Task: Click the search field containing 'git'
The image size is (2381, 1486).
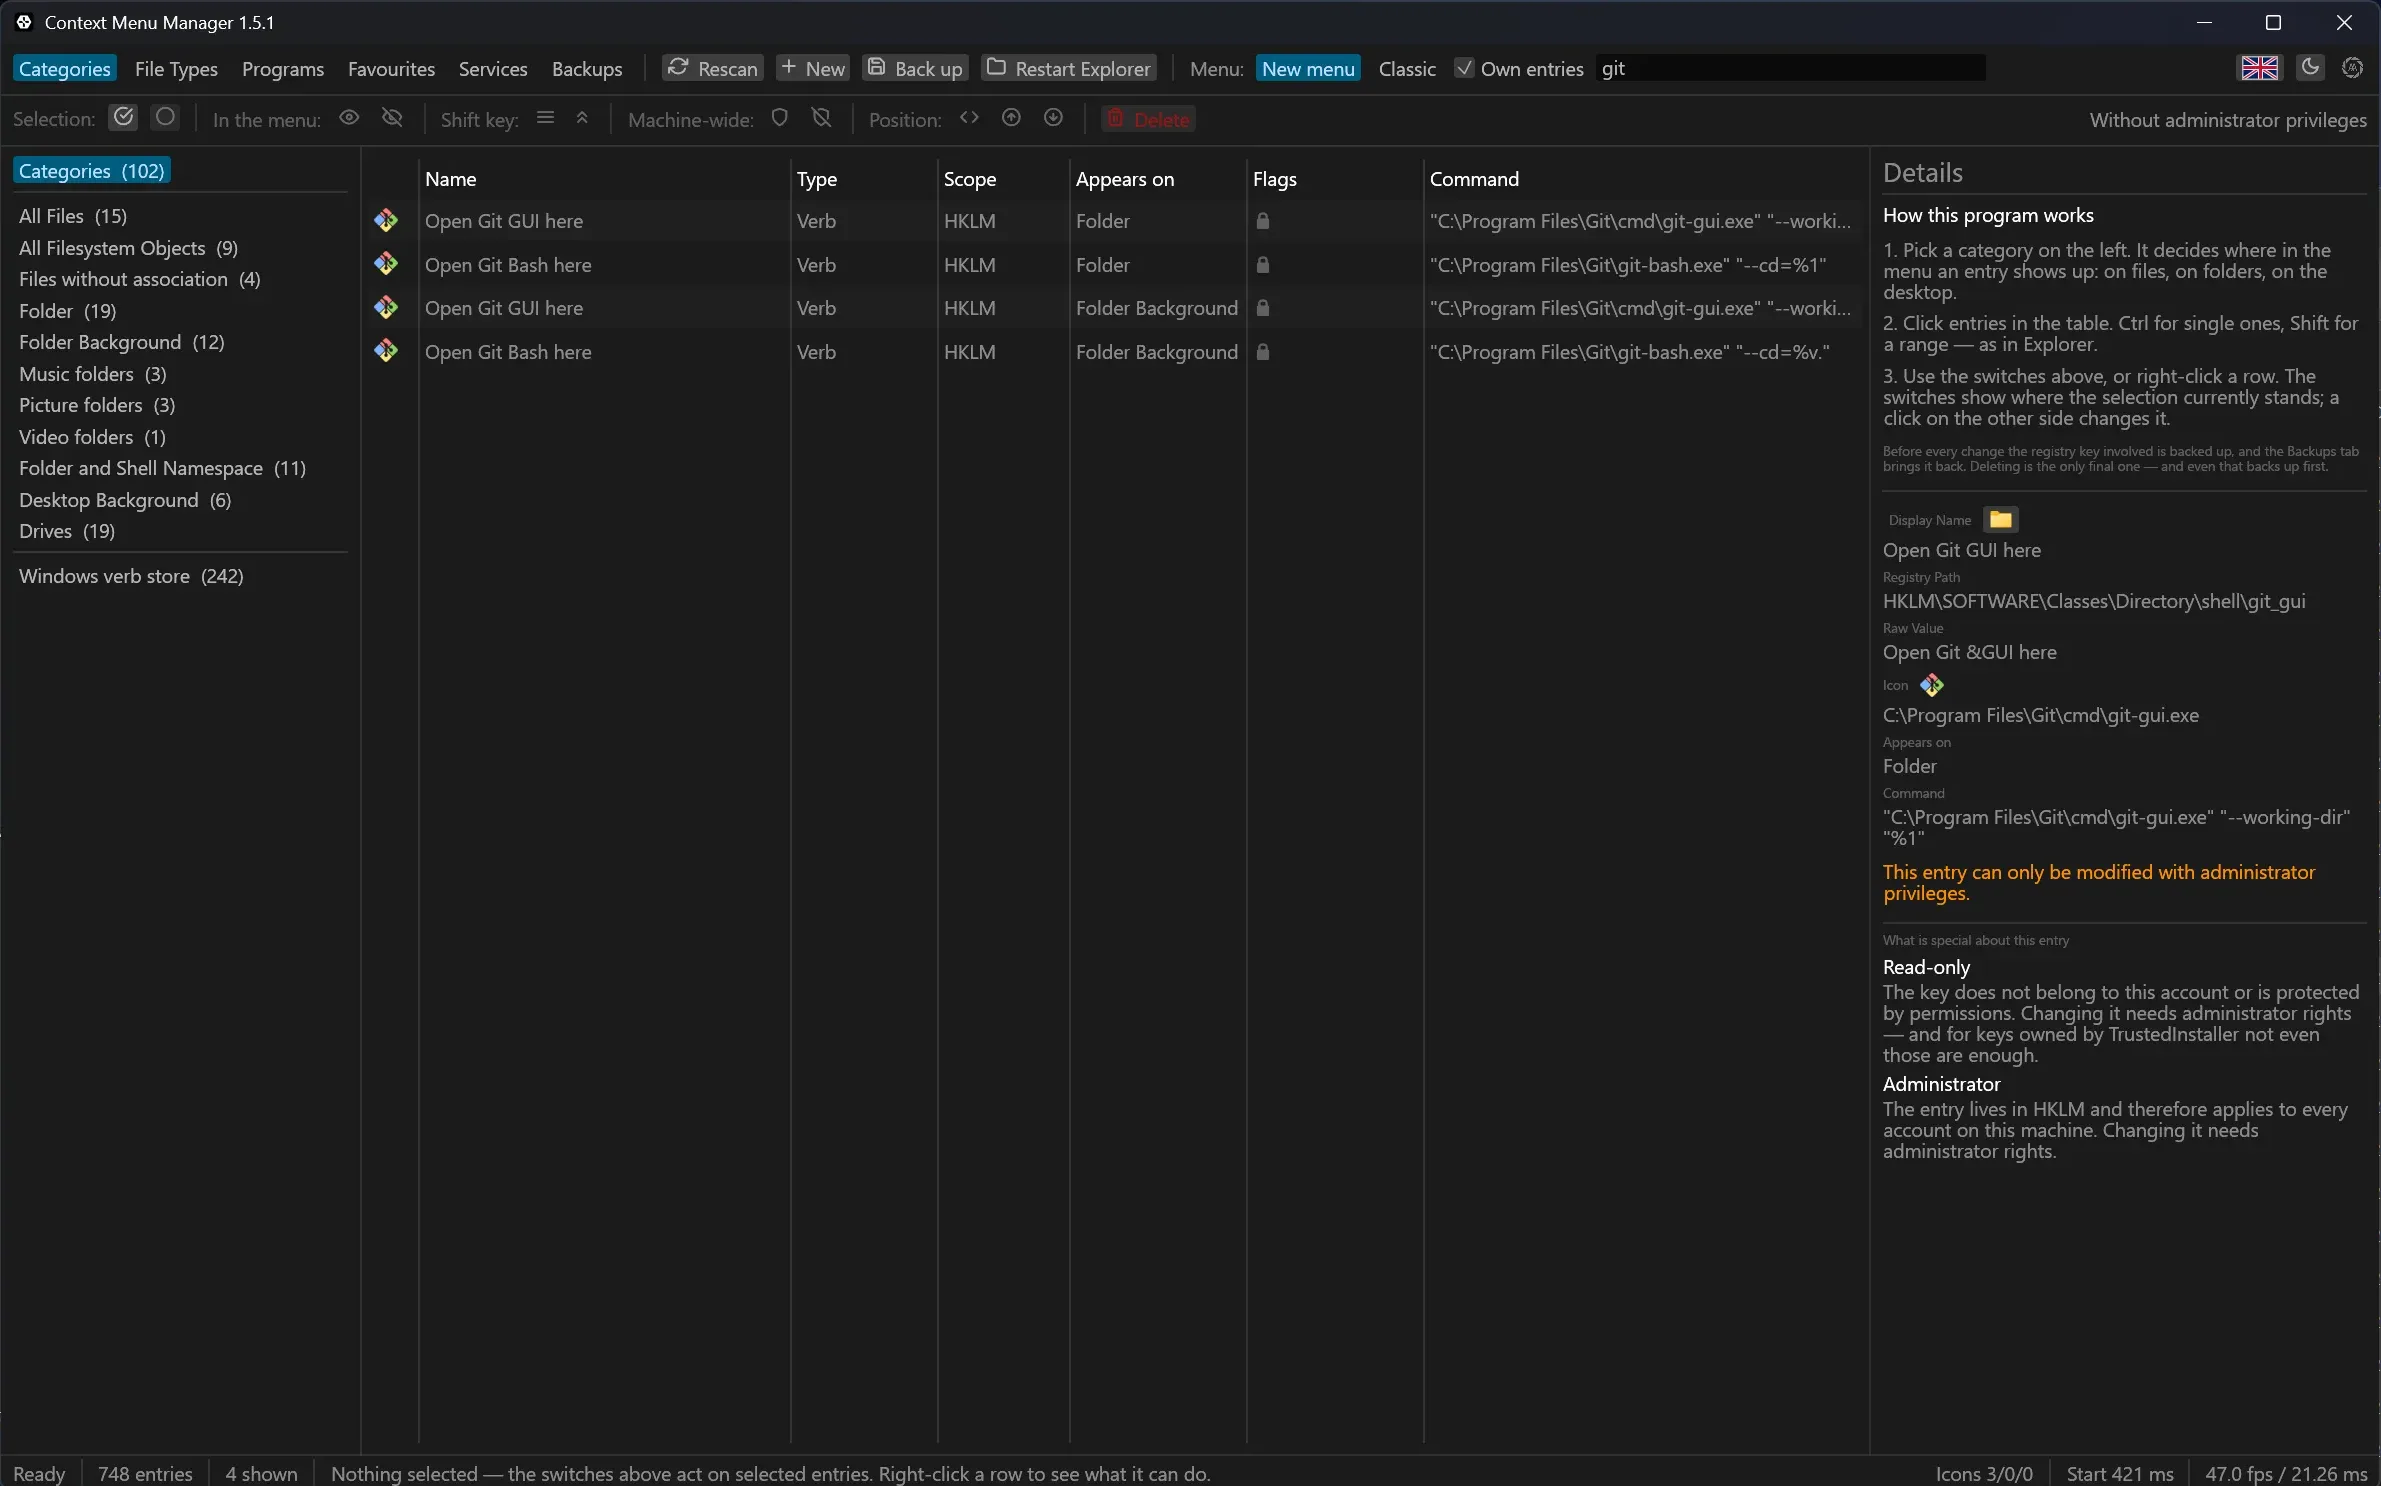Action: (1790, 68)
